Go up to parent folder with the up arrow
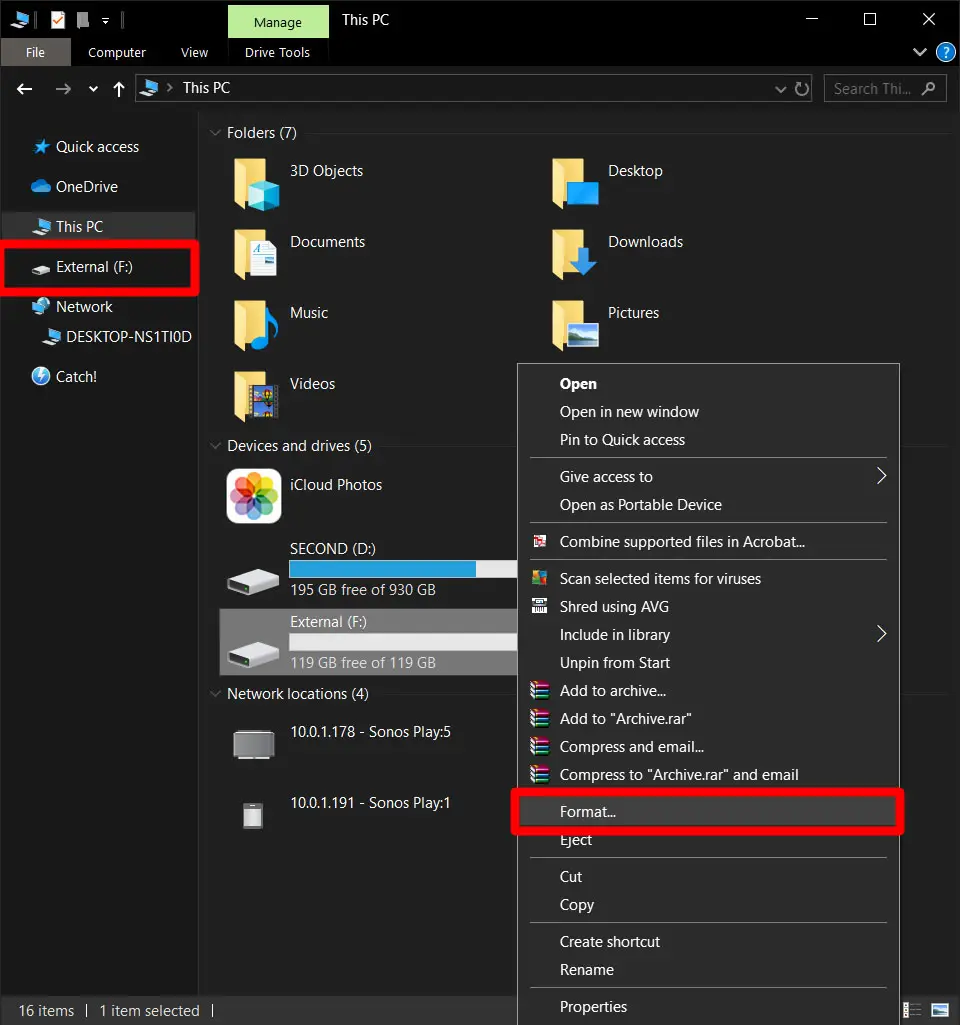The width and height of the screenshot is (960, 1025). coord(117,89)
